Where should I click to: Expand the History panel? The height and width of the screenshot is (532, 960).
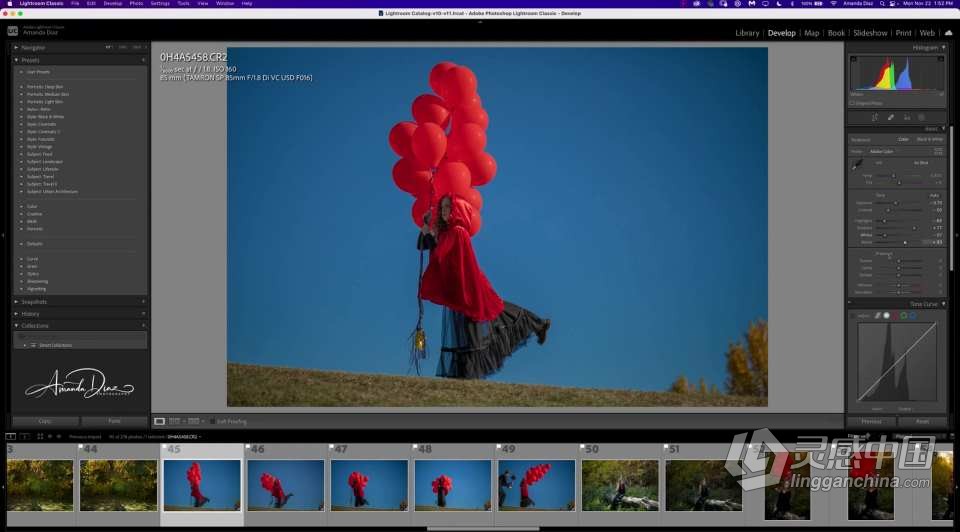pos(30,313)
